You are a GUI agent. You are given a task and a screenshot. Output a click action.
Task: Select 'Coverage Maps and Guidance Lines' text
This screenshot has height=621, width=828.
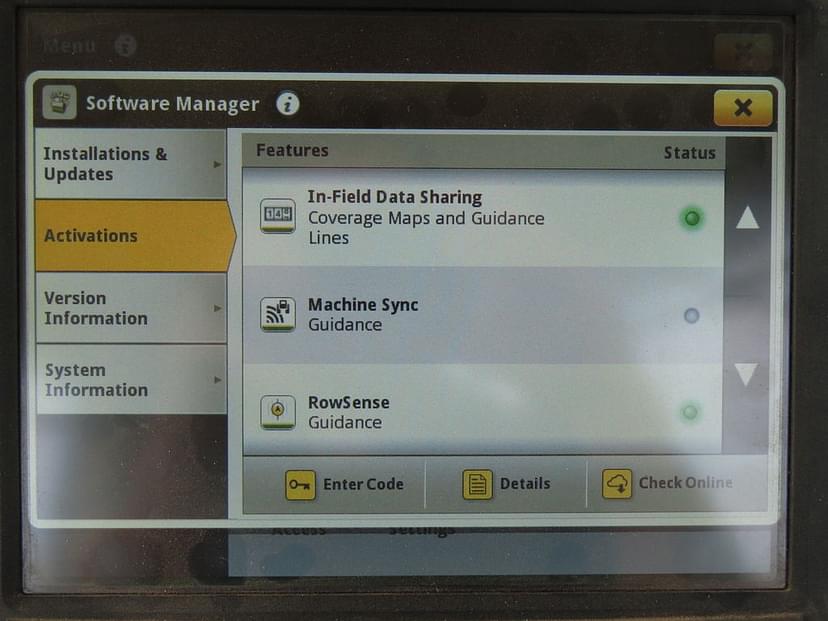[x=426, y=228]
